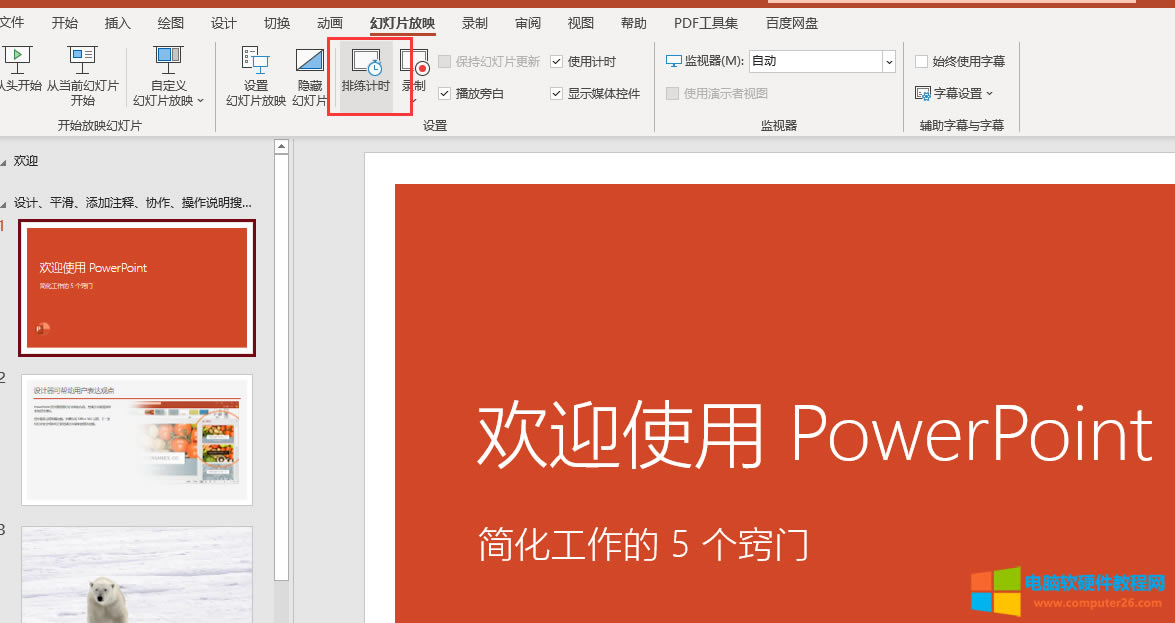Switch to the Animations (动画) tab
The height and width of the screenshot is (623, 1175).
329,23
